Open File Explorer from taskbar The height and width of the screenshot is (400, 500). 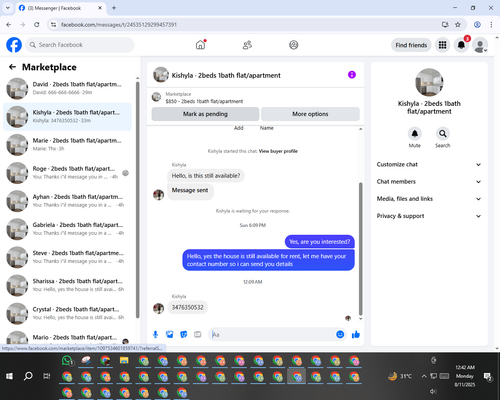pyautogui.click(x=124, y=361)
